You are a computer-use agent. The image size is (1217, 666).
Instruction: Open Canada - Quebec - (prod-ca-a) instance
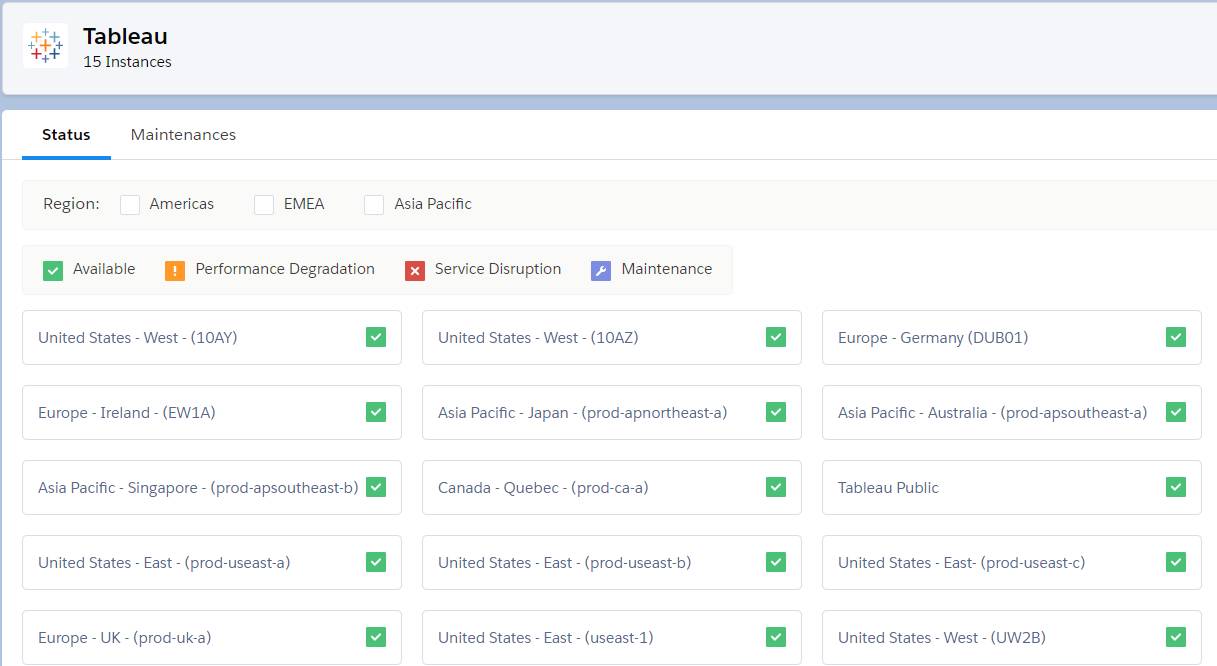point(612,487)
